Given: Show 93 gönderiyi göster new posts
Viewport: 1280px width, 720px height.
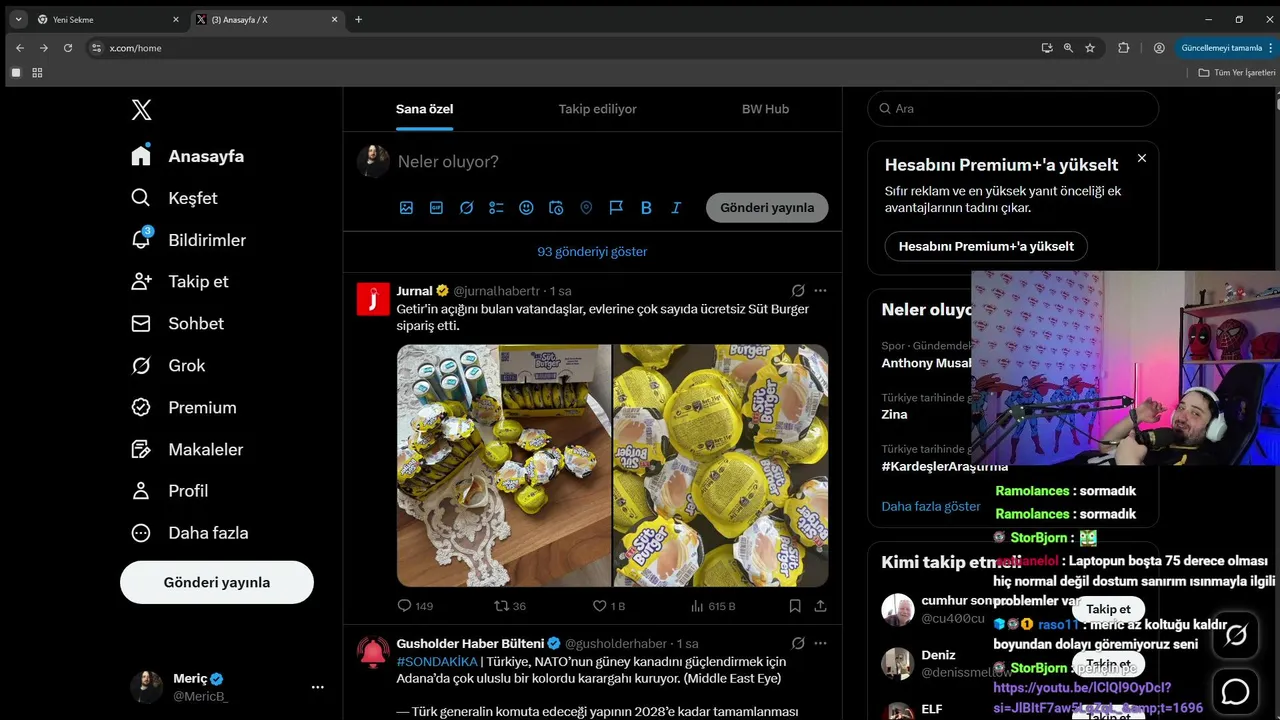Looking at the screenshot, I should tap(592, 252).
